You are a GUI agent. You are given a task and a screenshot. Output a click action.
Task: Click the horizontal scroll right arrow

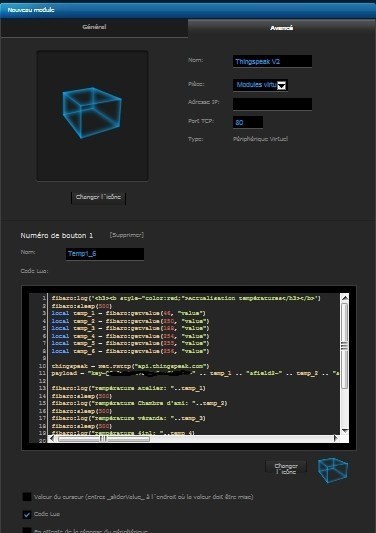336,439
